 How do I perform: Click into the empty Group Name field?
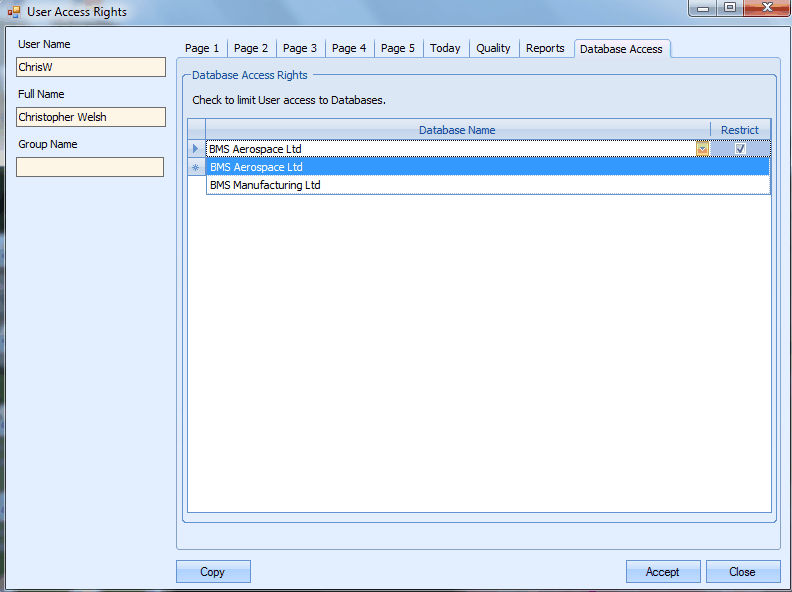tap(90, 167)
